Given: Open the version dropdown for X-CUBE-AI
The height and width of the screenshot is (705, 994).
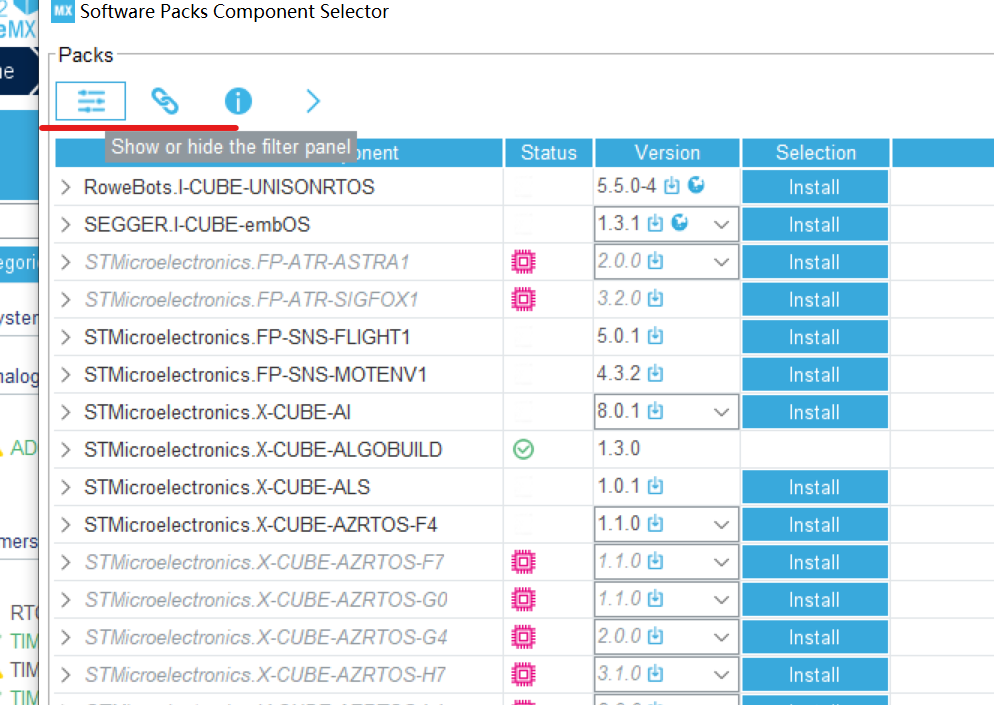Looking at the screenshot, I should click(725, 411).
